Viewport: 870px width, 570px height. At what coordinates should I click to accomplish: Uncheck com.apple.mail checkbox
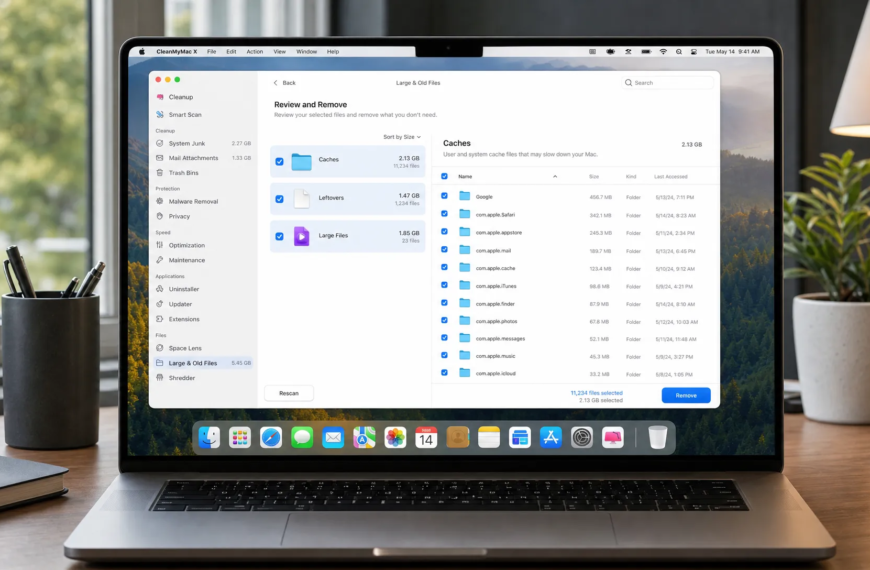(444, 250)
